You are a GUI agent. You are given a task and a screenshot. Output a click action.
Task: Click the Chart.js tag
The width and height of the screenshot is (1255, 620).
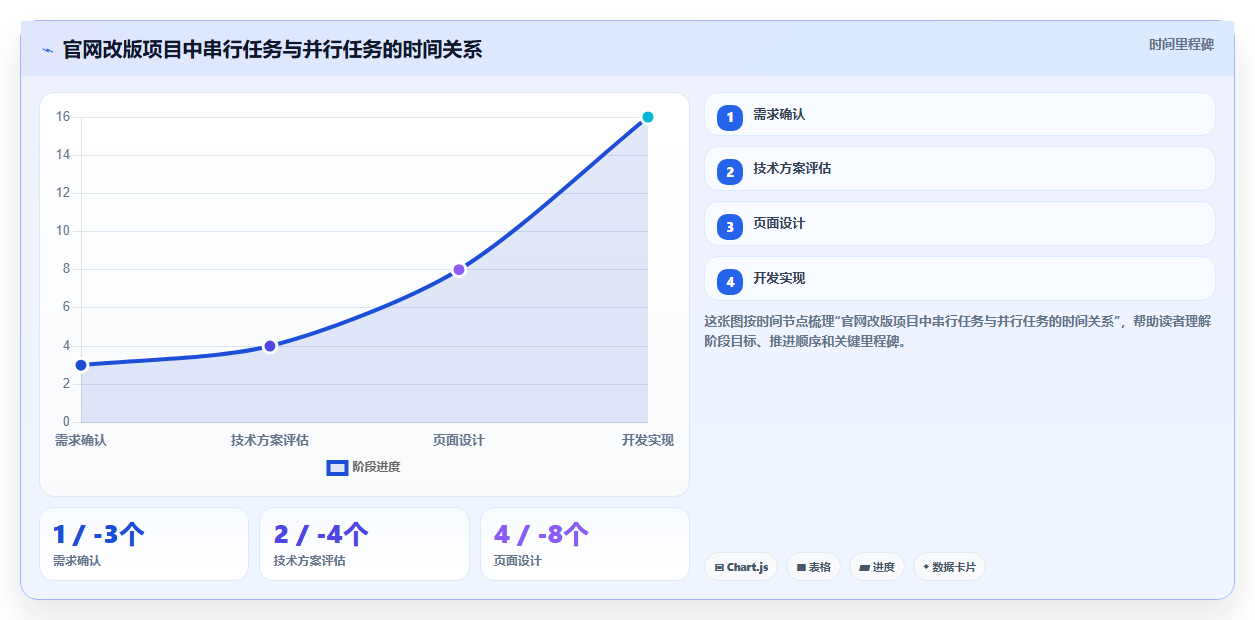pyautogui.click(x=741, y=567)
